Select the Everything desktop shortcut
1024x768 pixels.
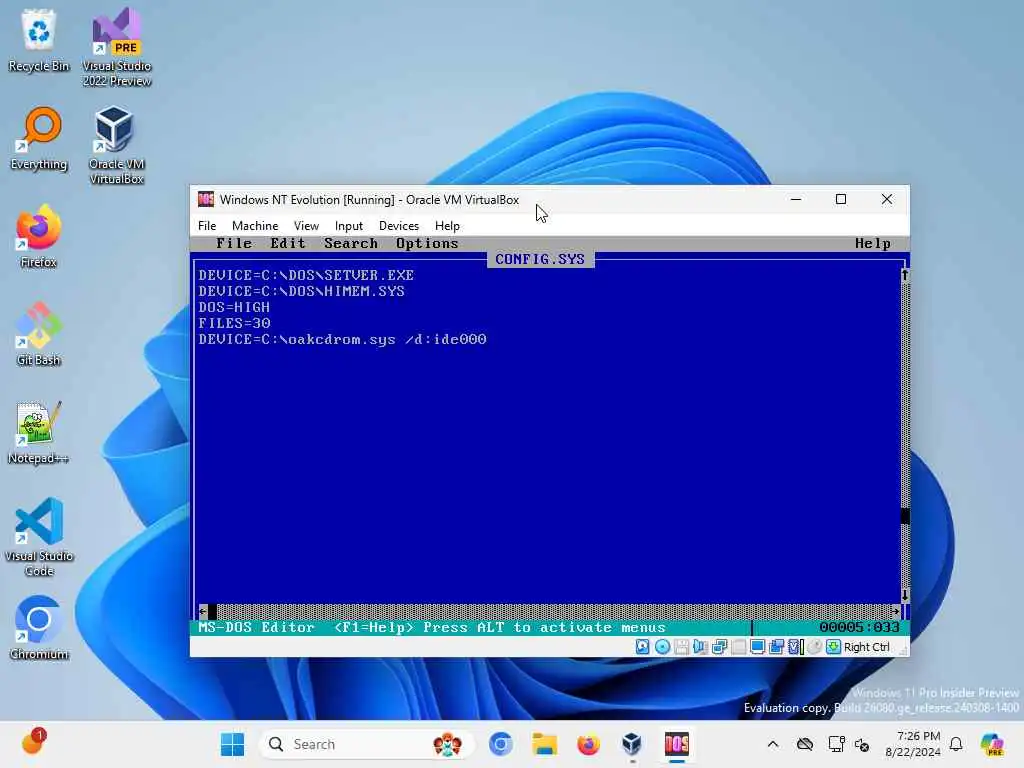click(39, 139)
